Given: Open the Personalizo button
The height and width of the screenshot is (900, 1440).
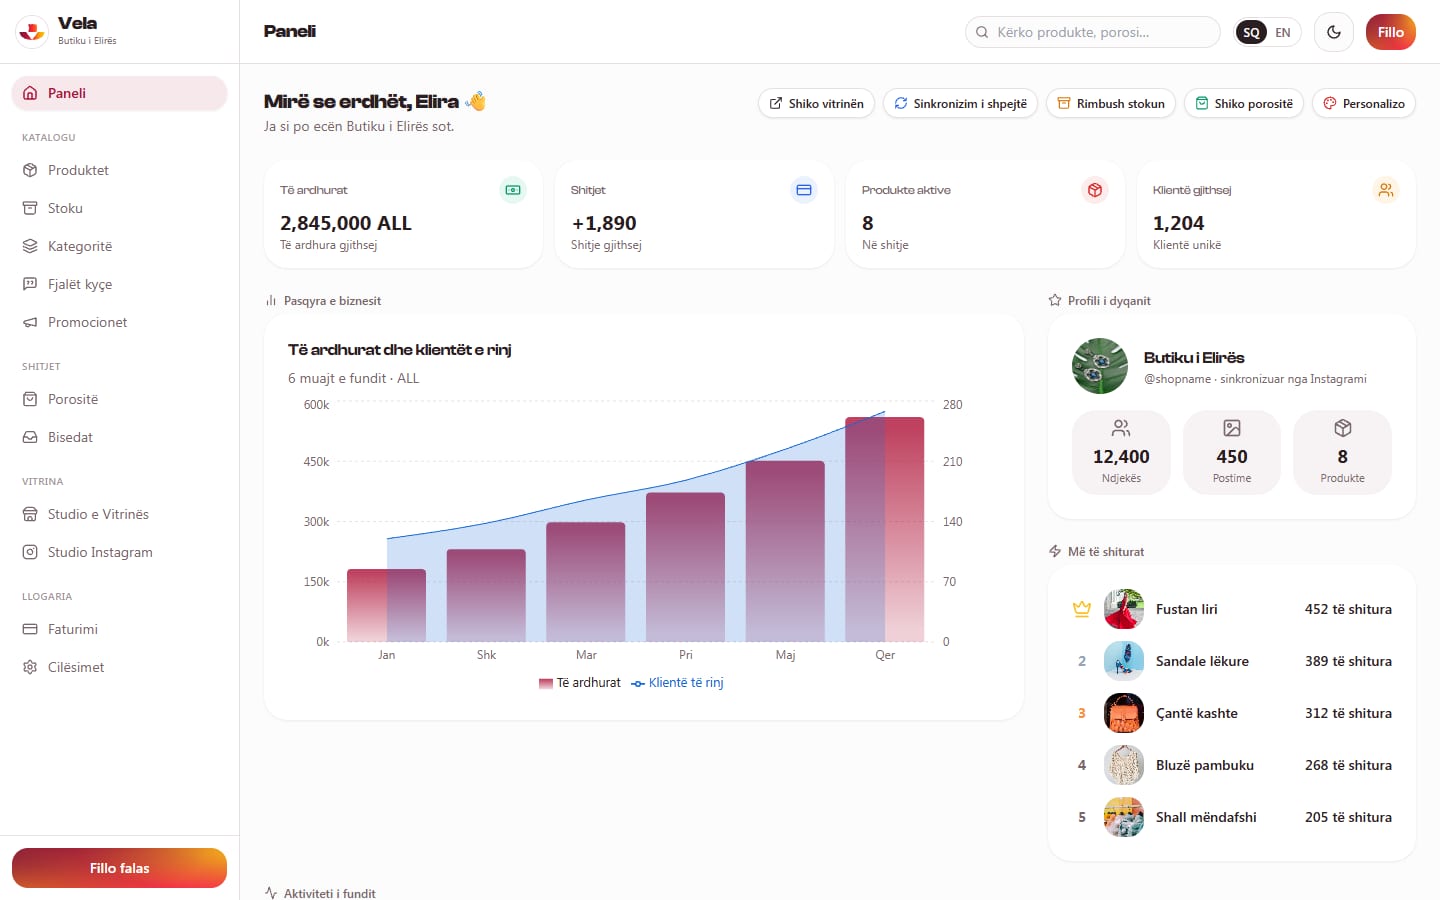Looking at the screenshot, I should point(1364,103).
